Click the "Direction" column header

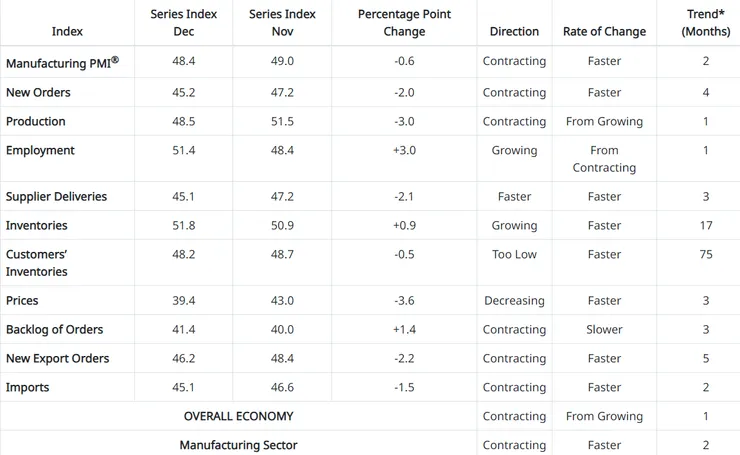click(x=514, y=31)
